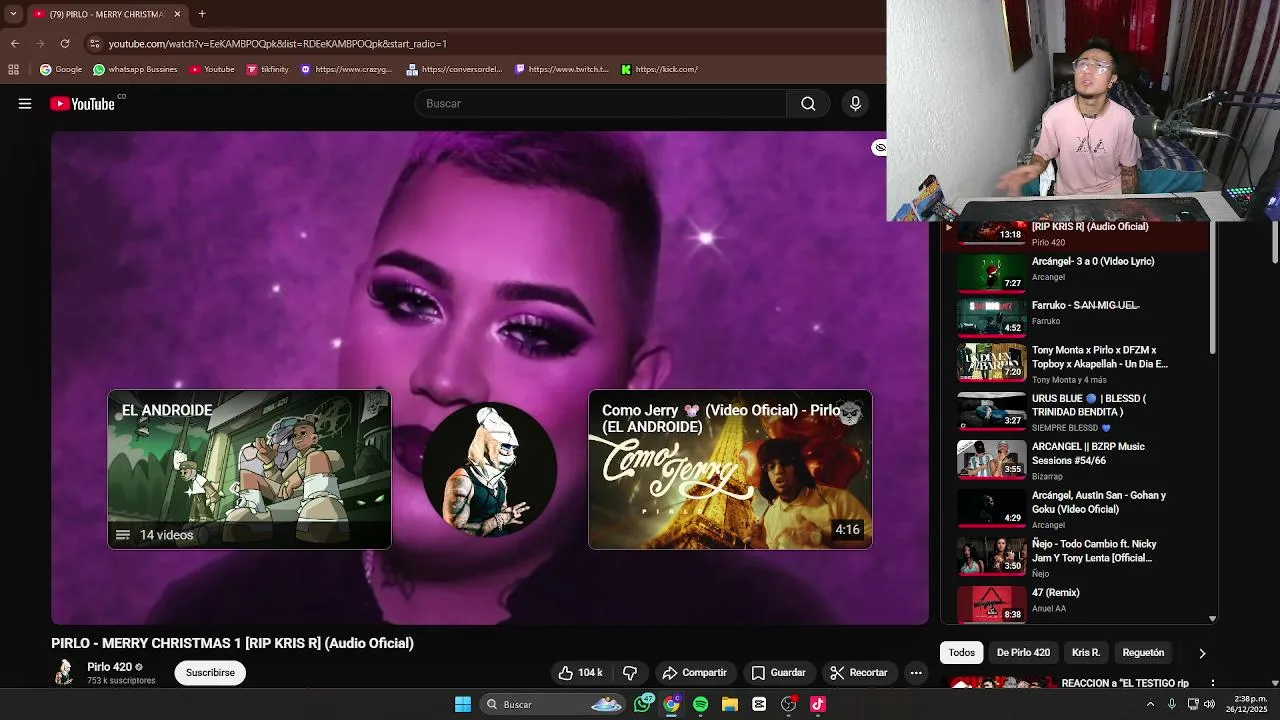Screen dimensions: 1280x720
Task: Click the circular channel end-screen avatar
Action: (x=489, y=469)
